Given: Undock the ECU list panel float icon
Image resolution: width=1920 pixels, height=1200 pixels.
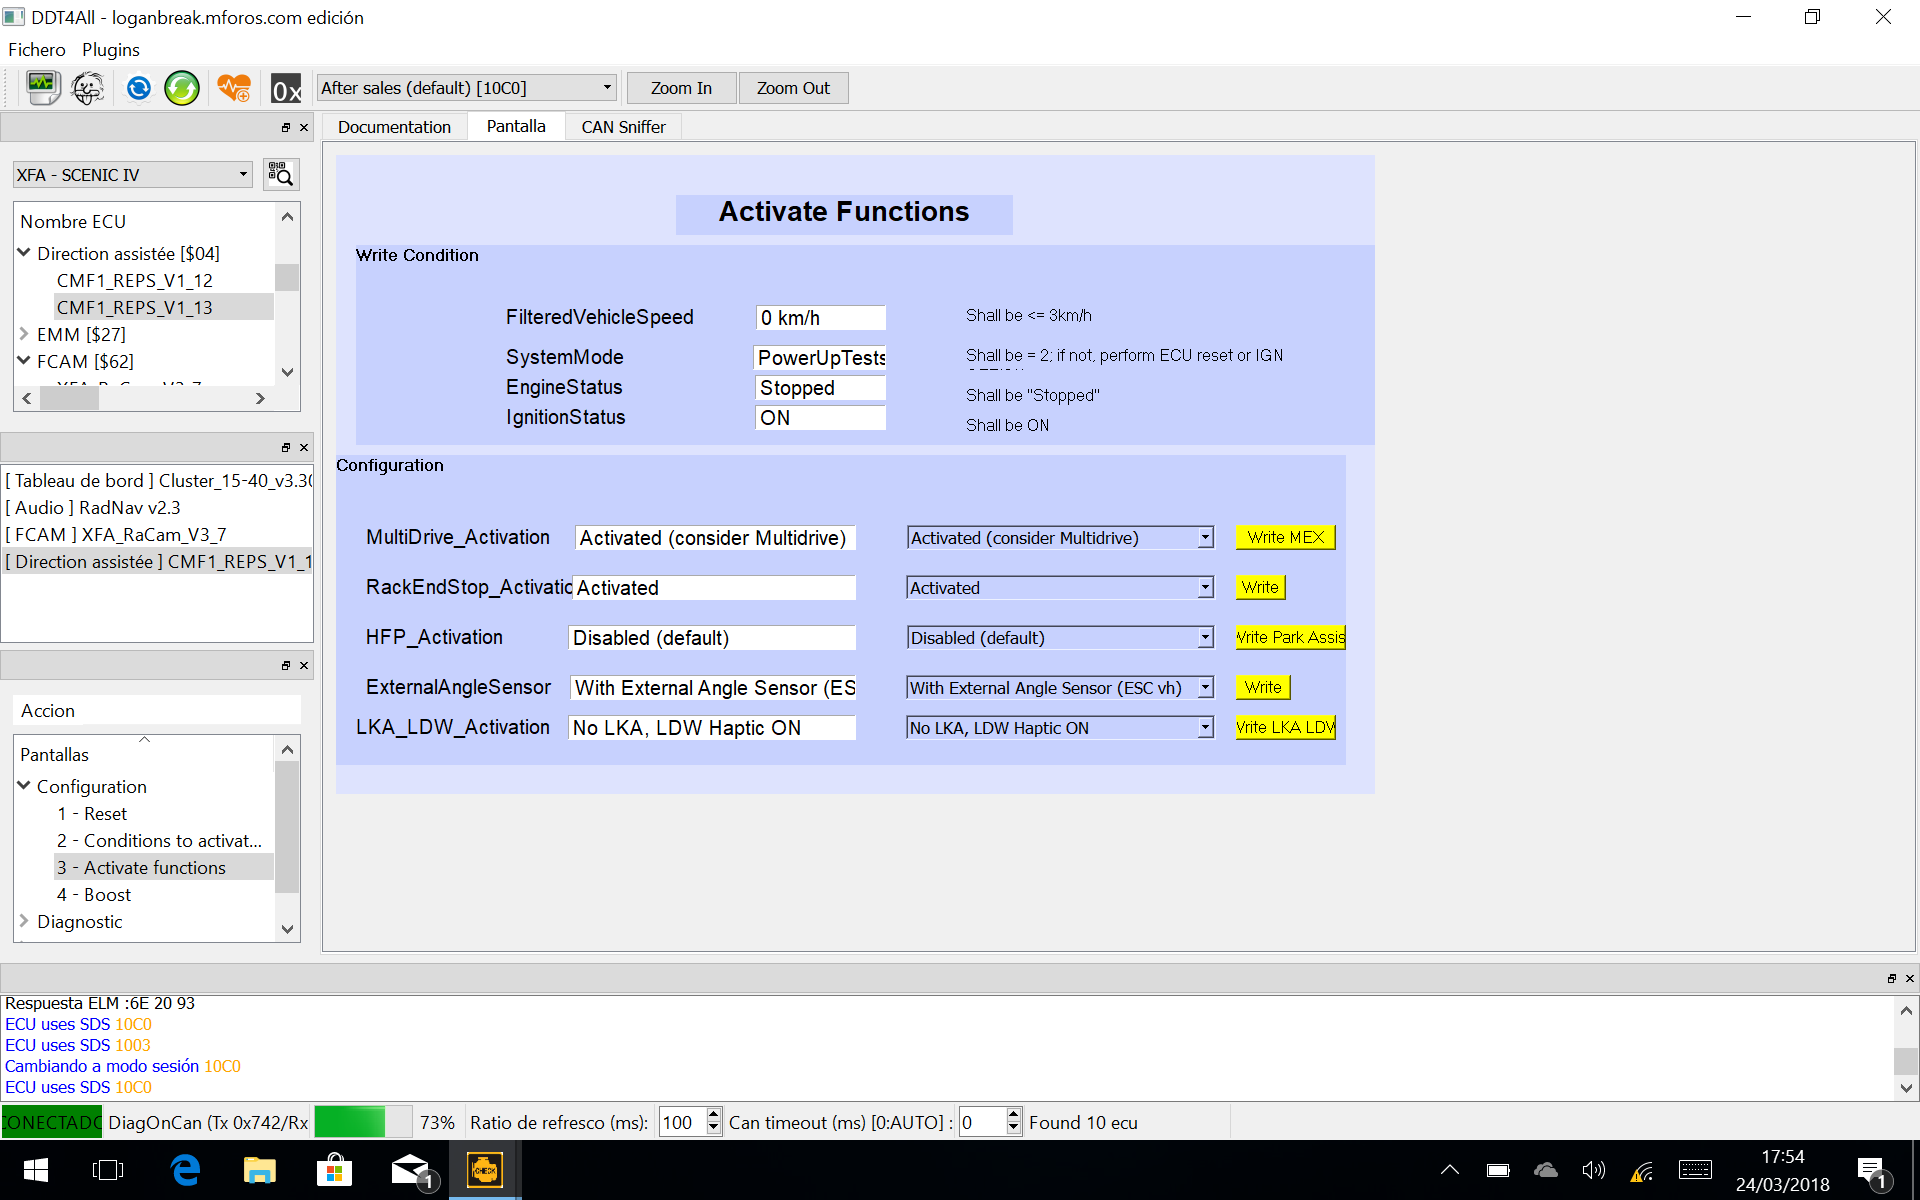Looking at the screenshot, I should click(286, 128).
